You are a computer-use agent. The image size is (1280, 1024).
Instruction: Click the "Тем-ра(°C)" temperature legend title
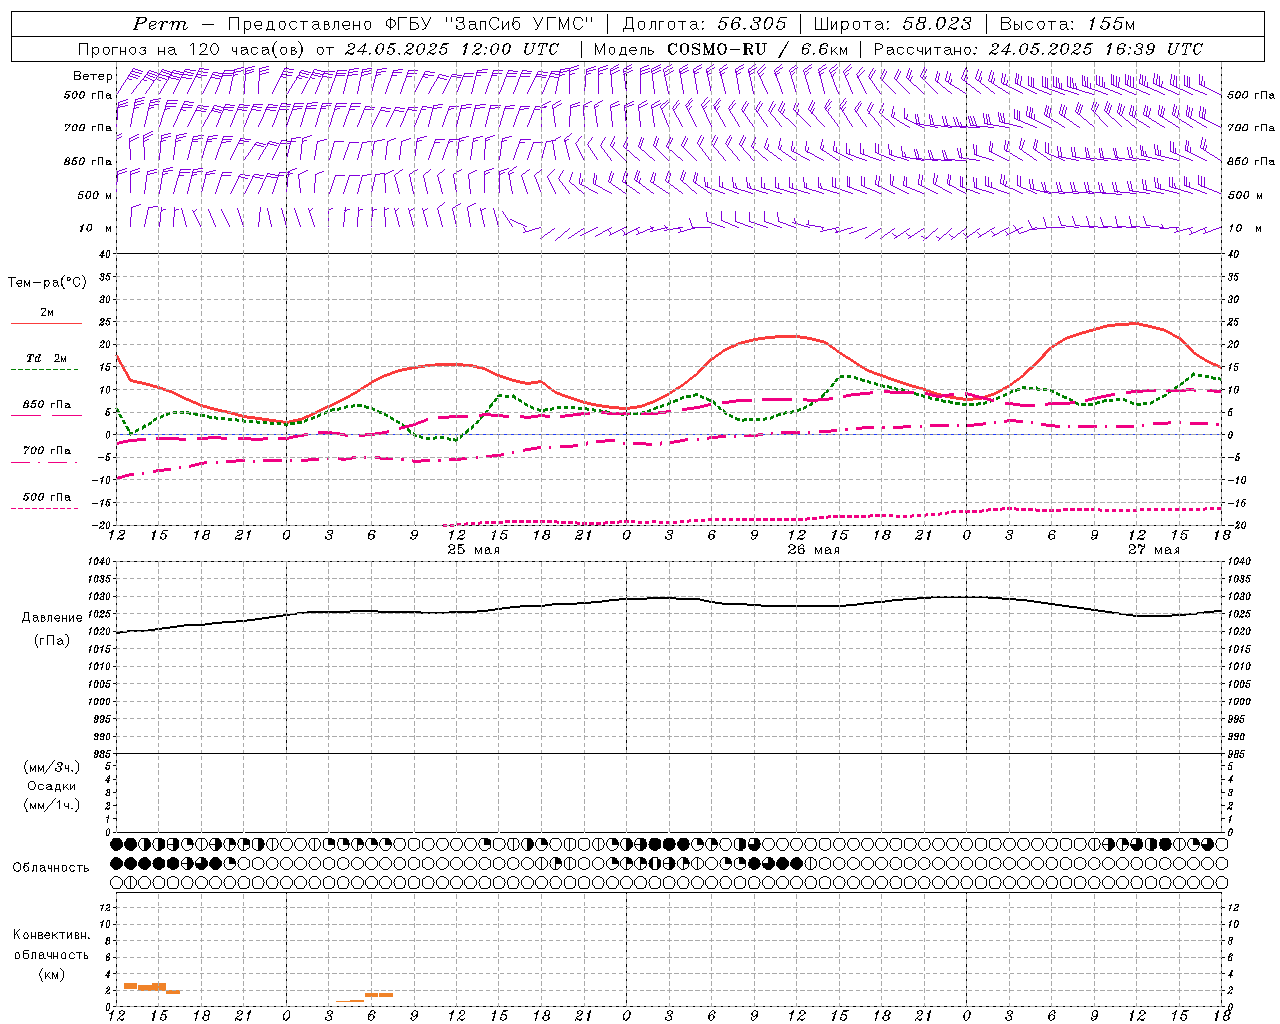click(x=47, y=283)
